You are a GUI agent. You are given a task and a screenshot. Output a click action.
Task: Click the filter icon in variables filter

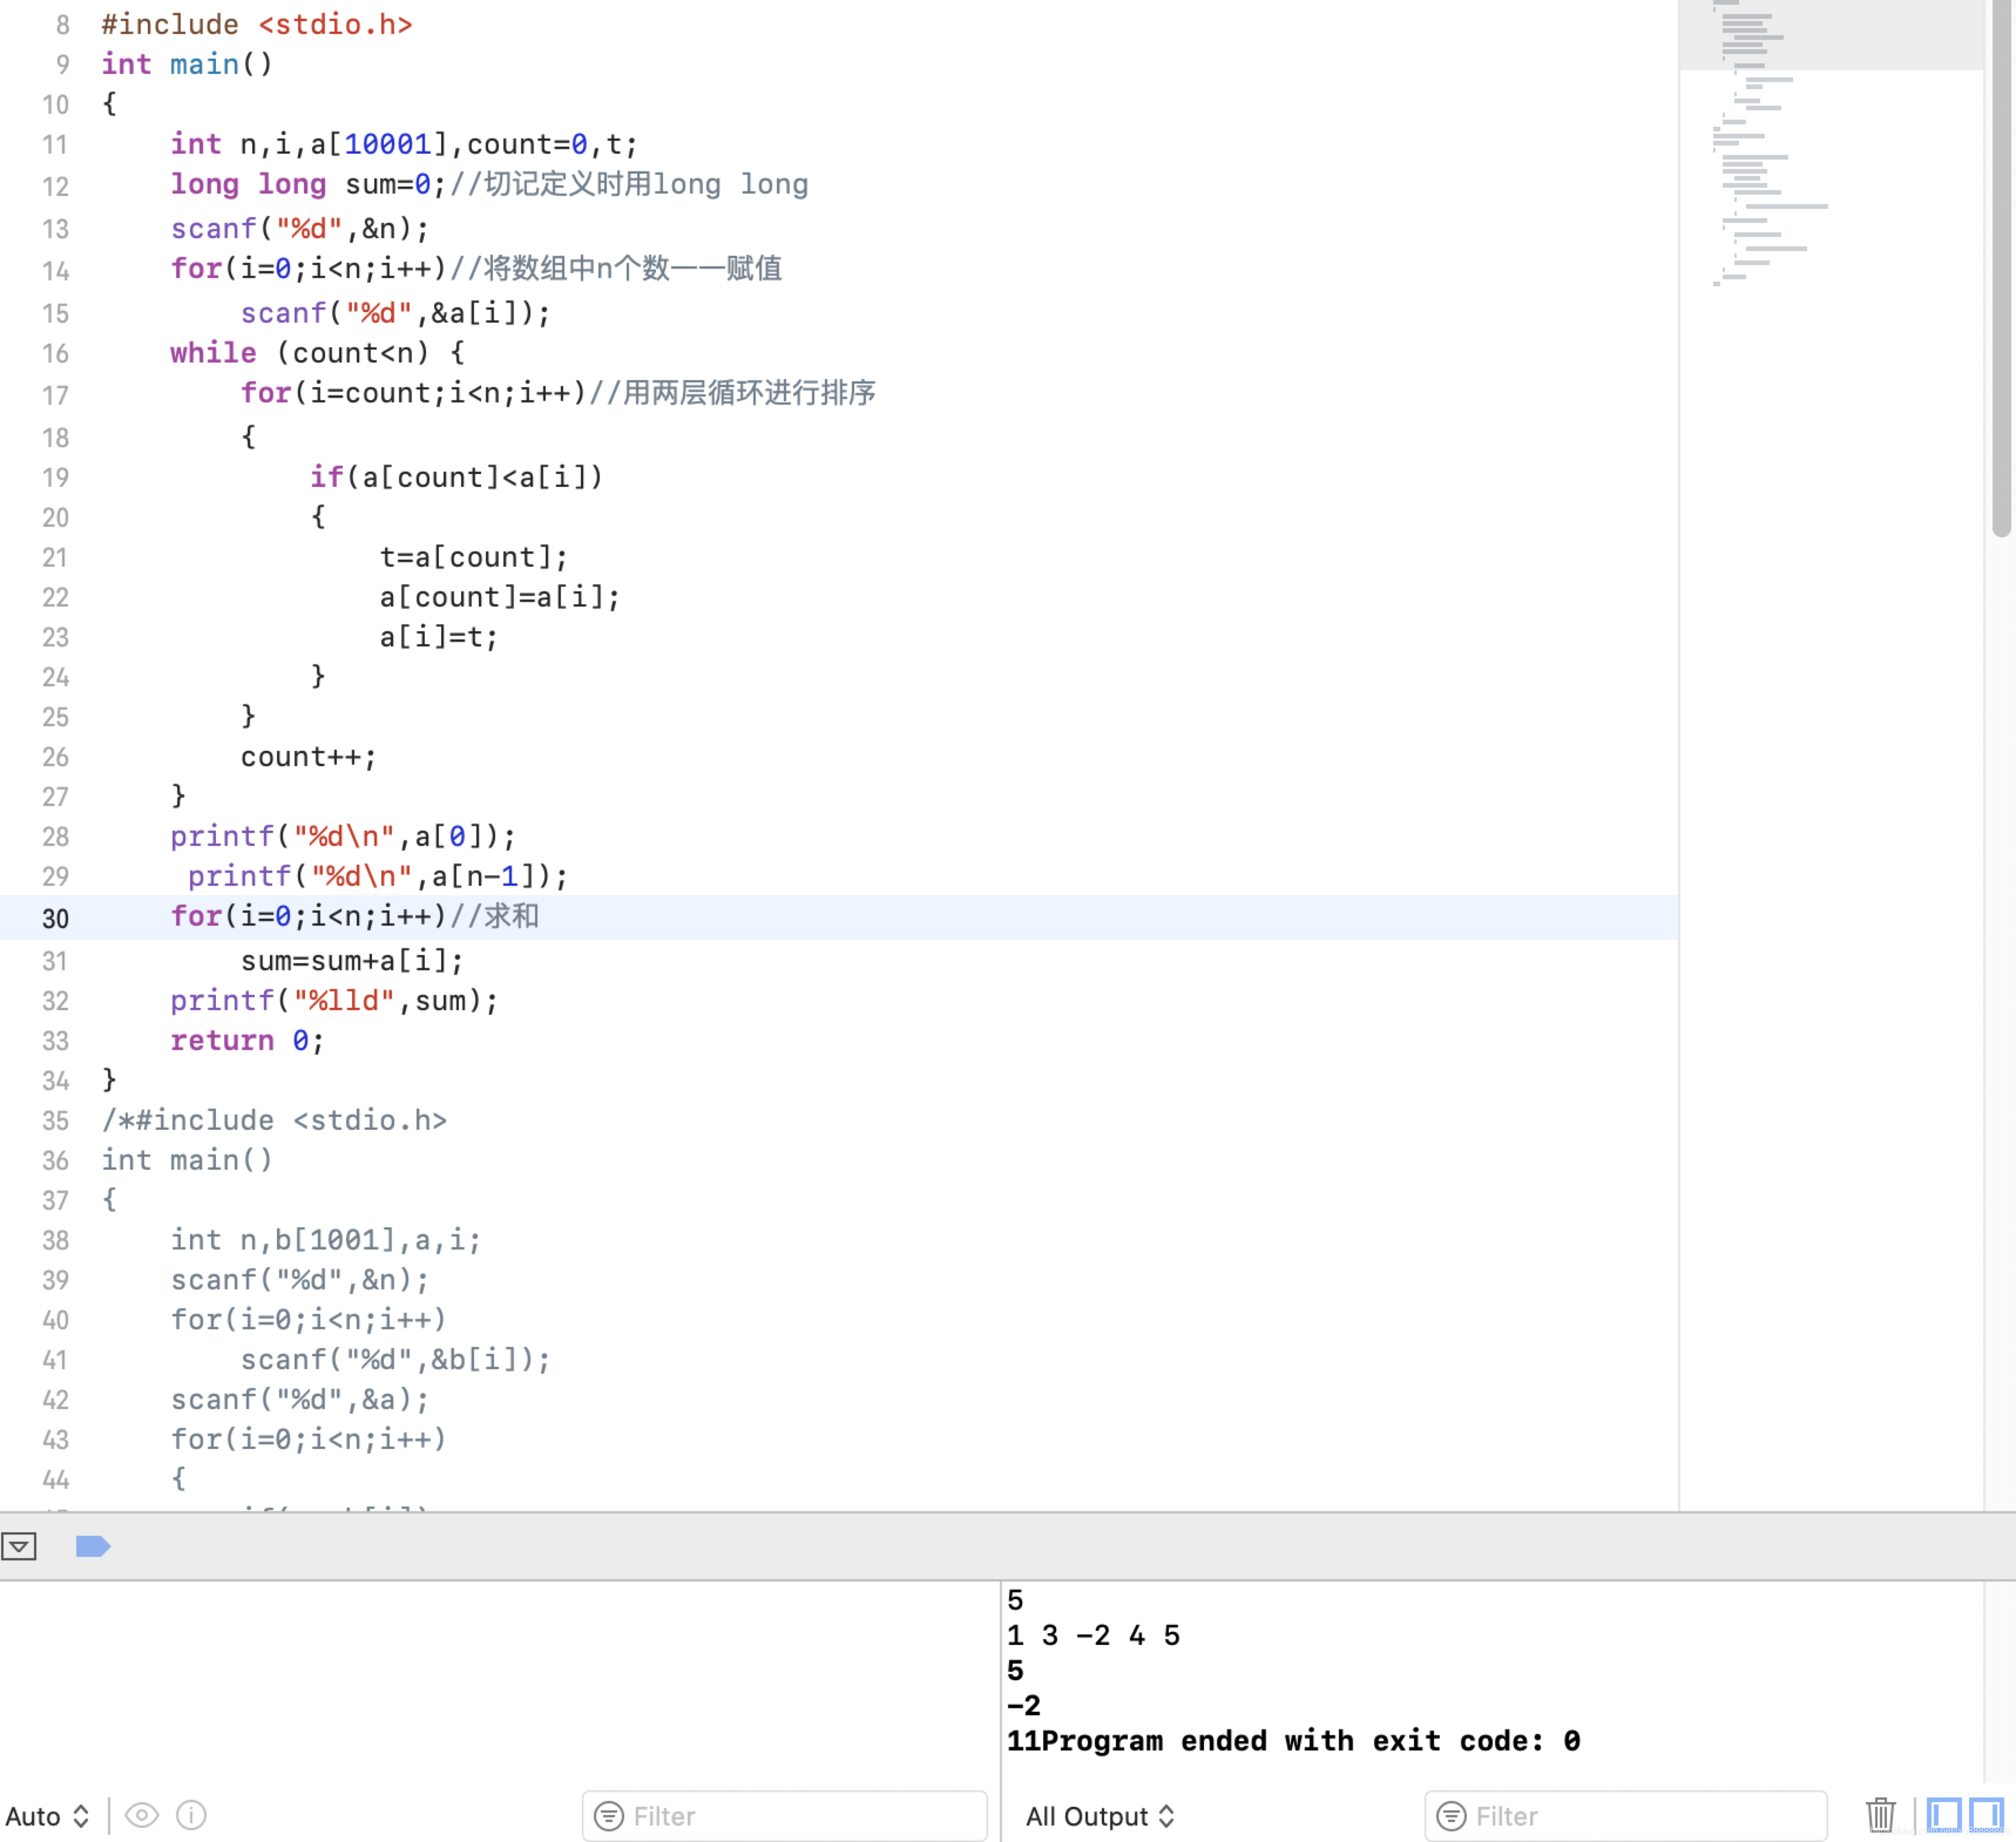[x=608, y=1816]
